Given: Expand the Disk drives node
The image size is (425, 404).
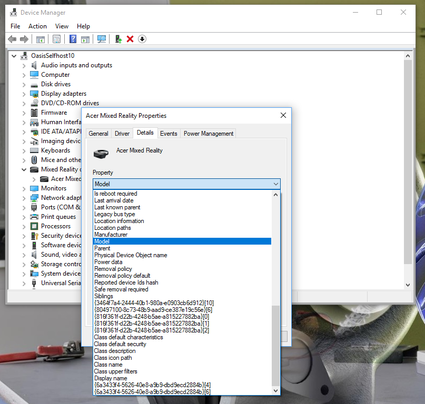Looking at the screenshot, I should 24,84.
